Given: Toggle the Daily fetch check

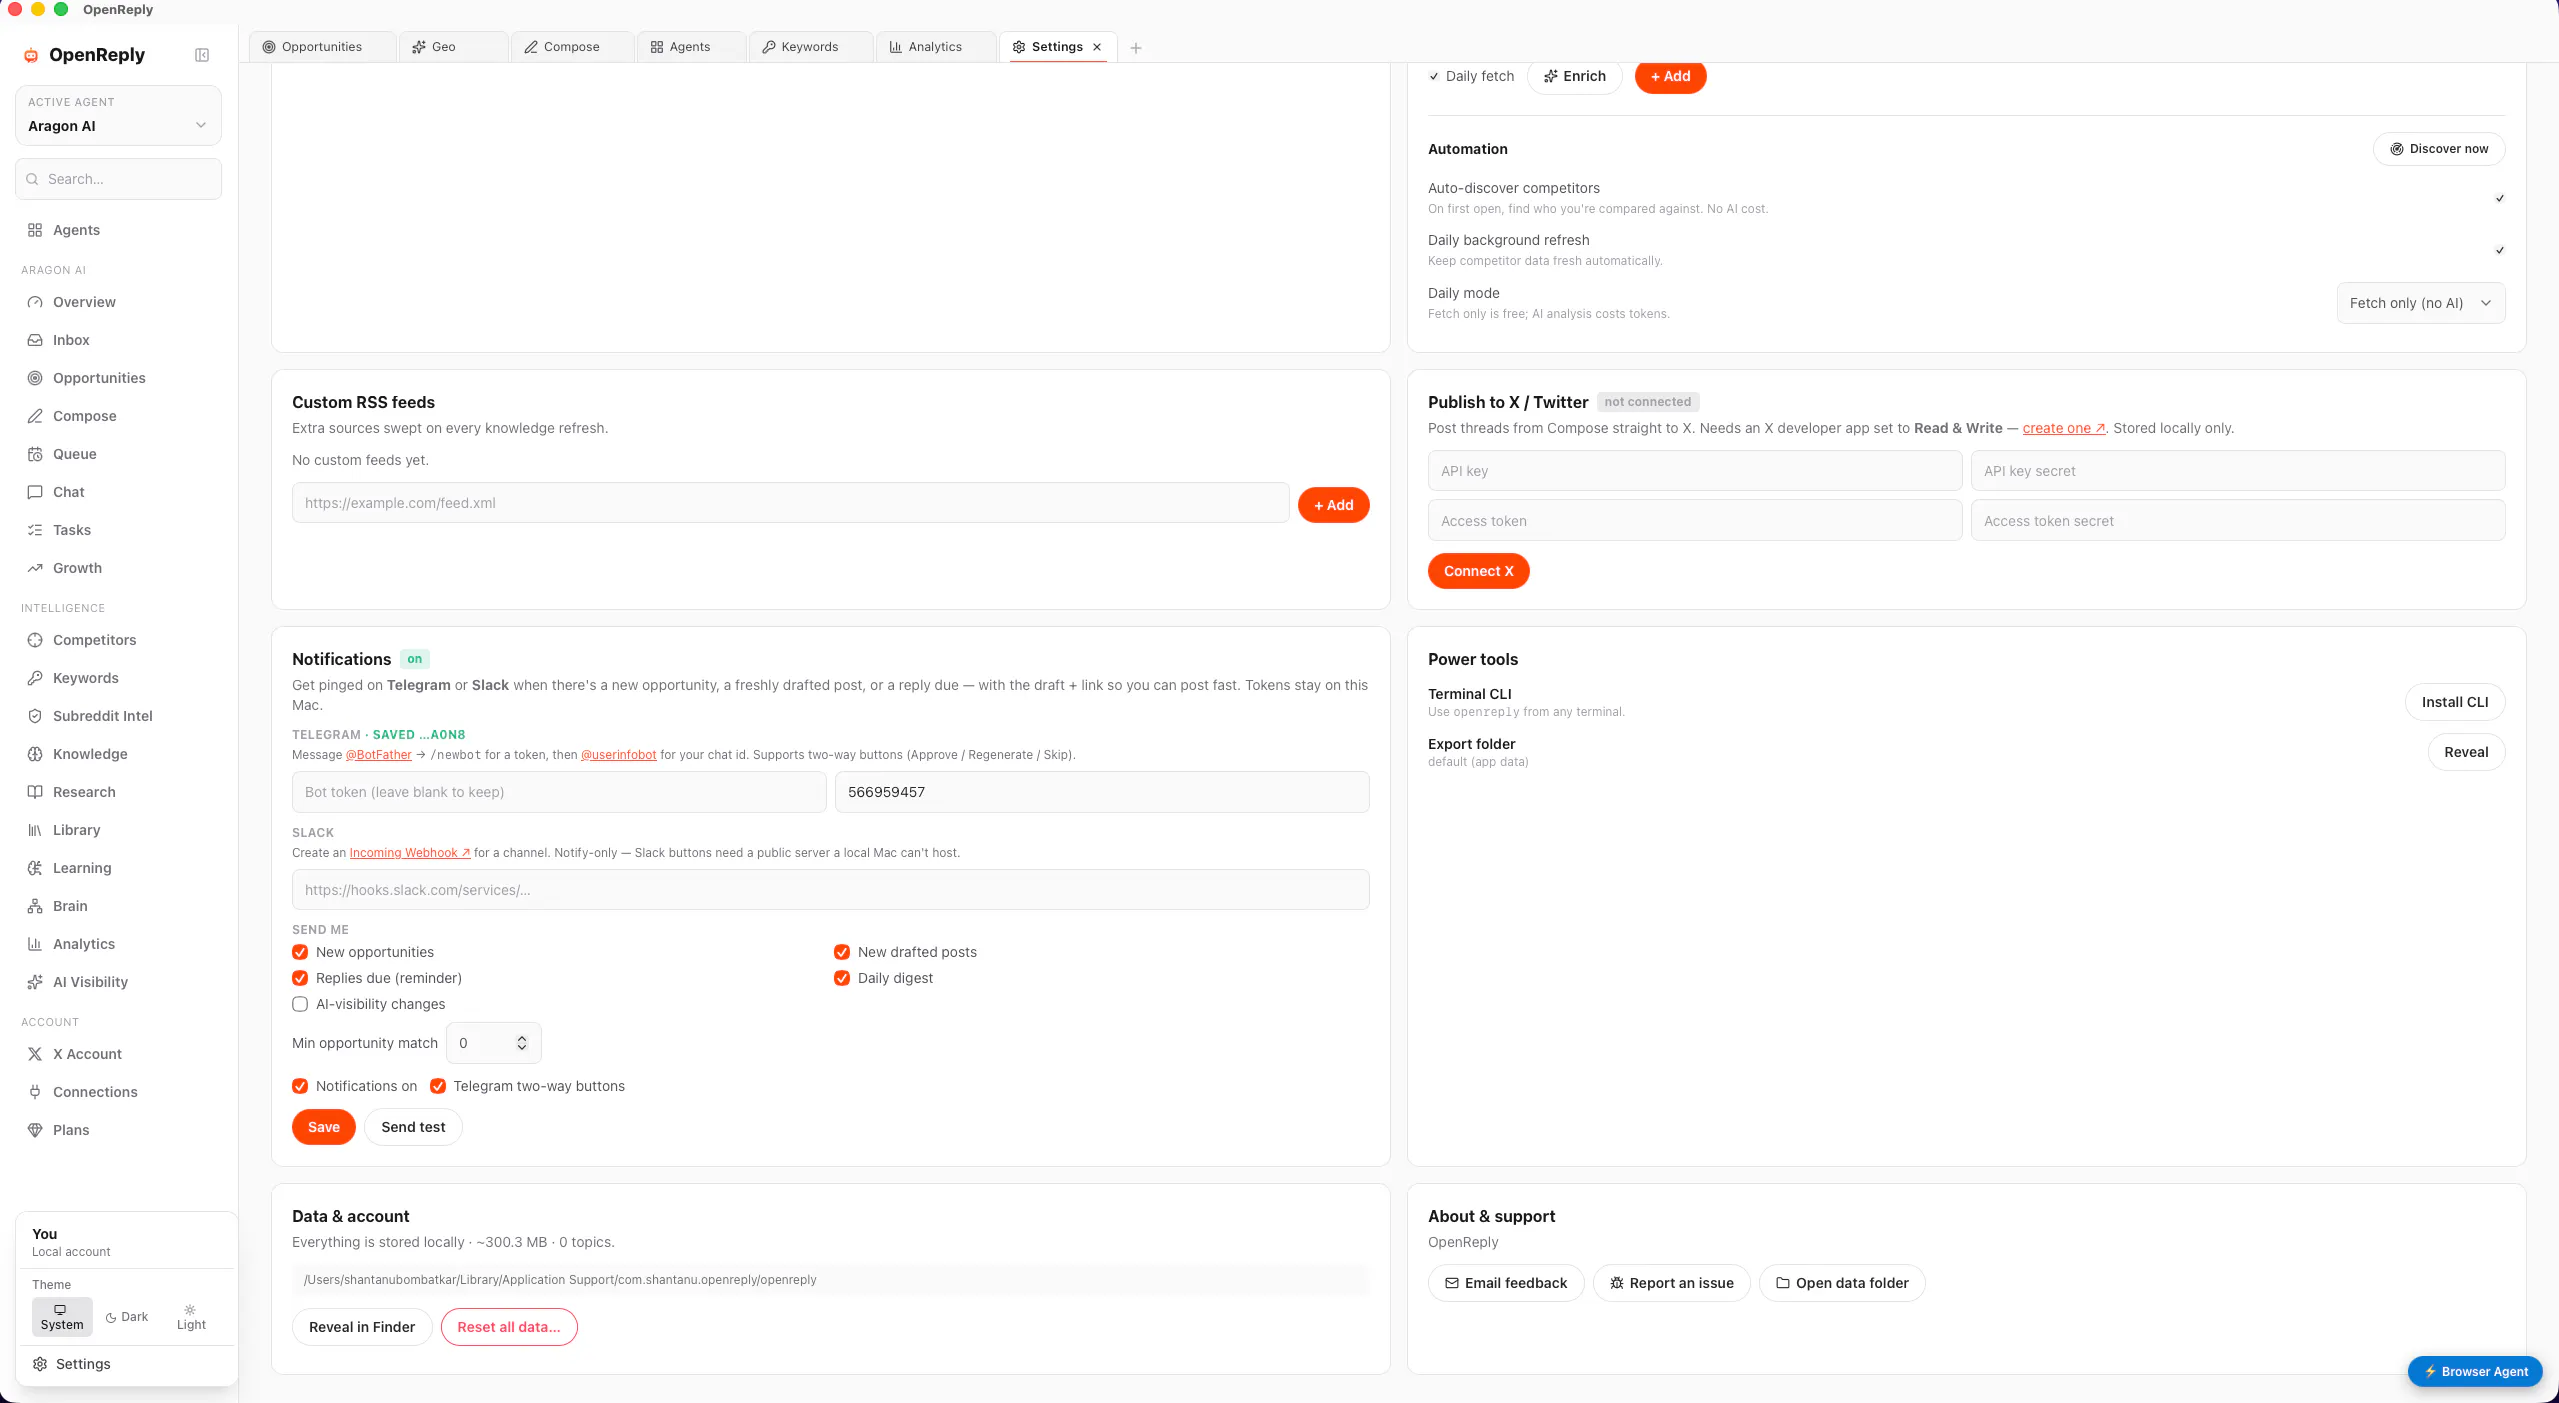Looking at the screenshot, I should (x=1434, y=76).
